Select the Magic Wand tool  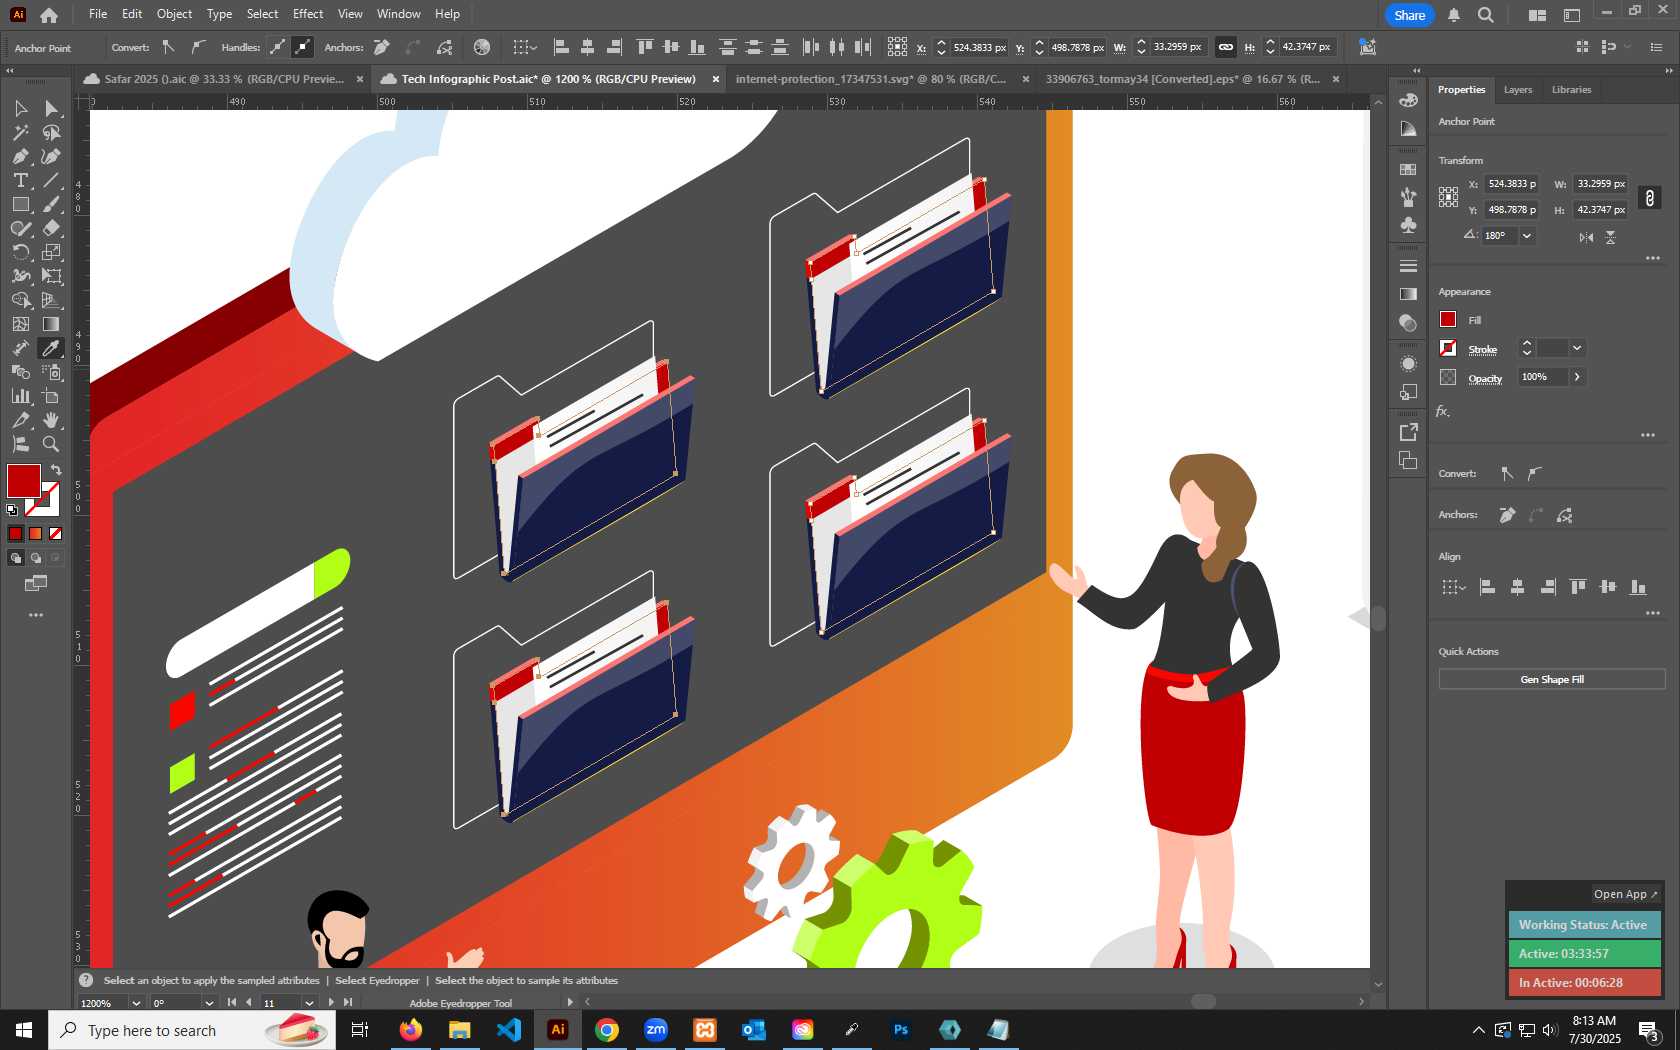pos(20,132)
